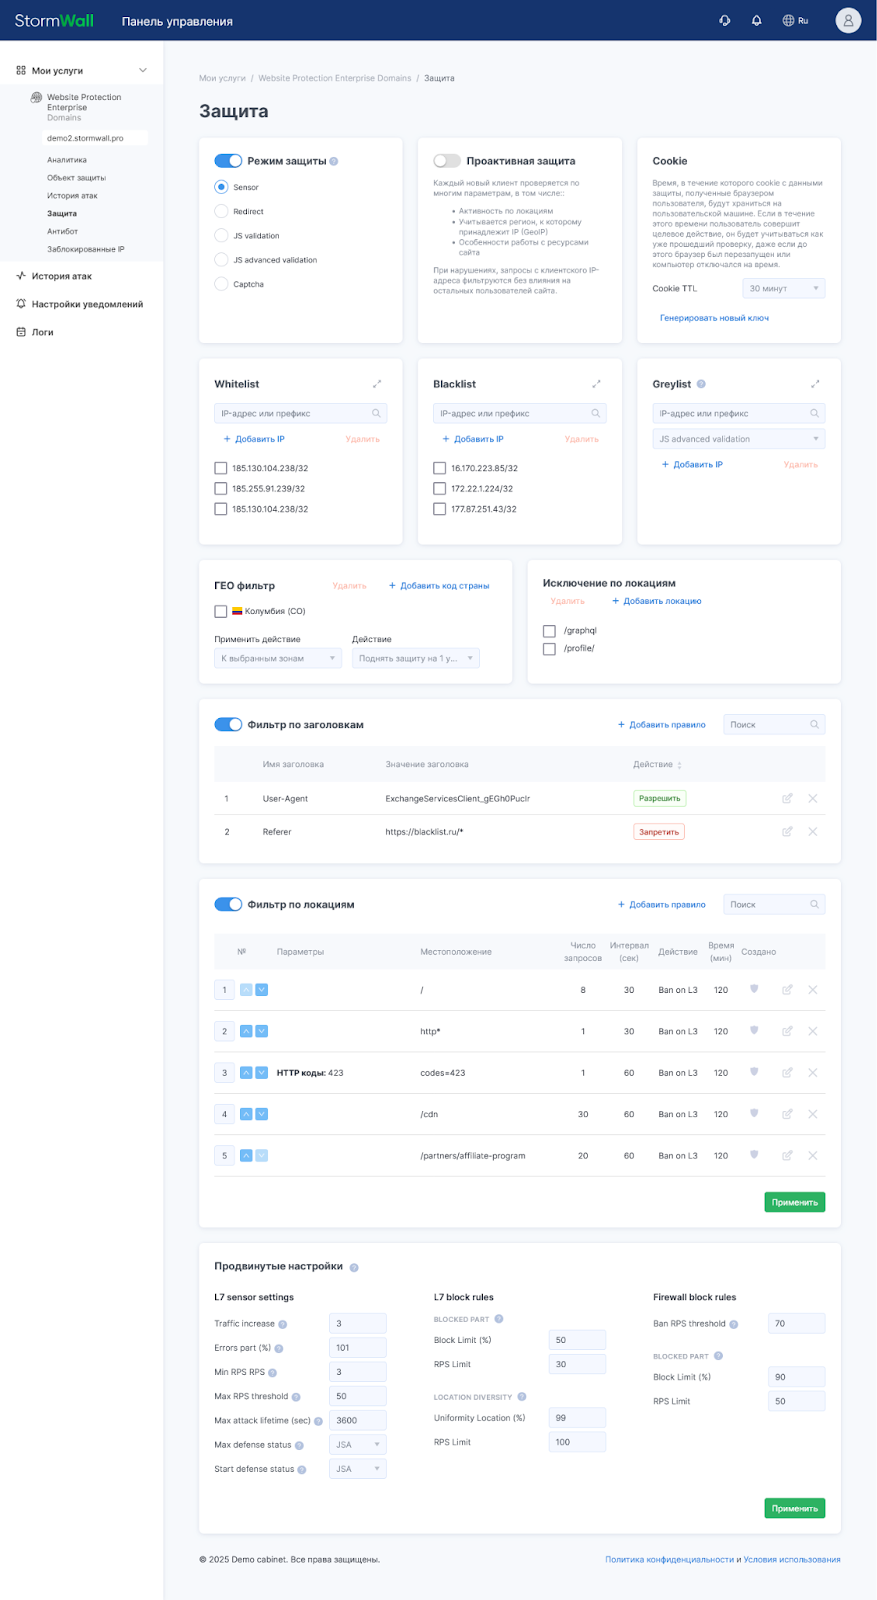Turn on Проактивная защита toggle
This screenshot has height=1600, width=877.
(x=446, y=161)
